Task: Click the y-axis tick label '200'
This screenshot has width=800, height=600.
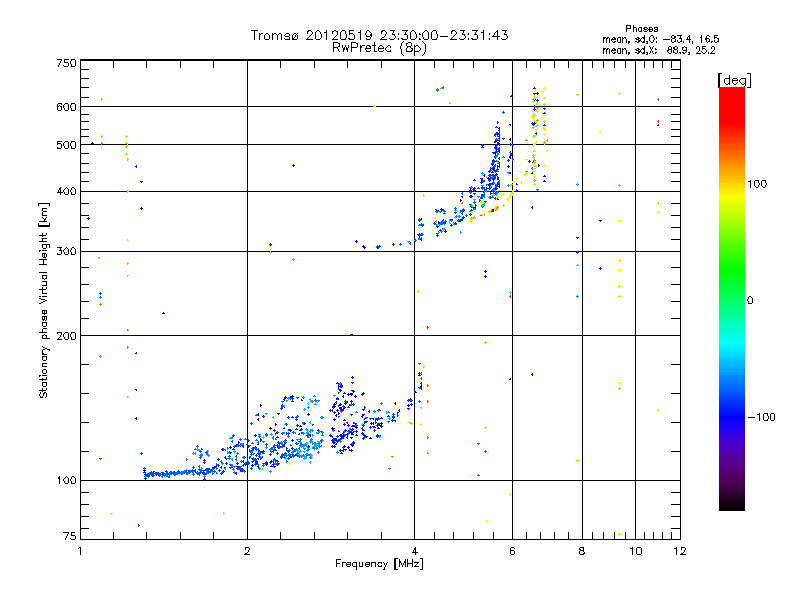Action: 66,336
